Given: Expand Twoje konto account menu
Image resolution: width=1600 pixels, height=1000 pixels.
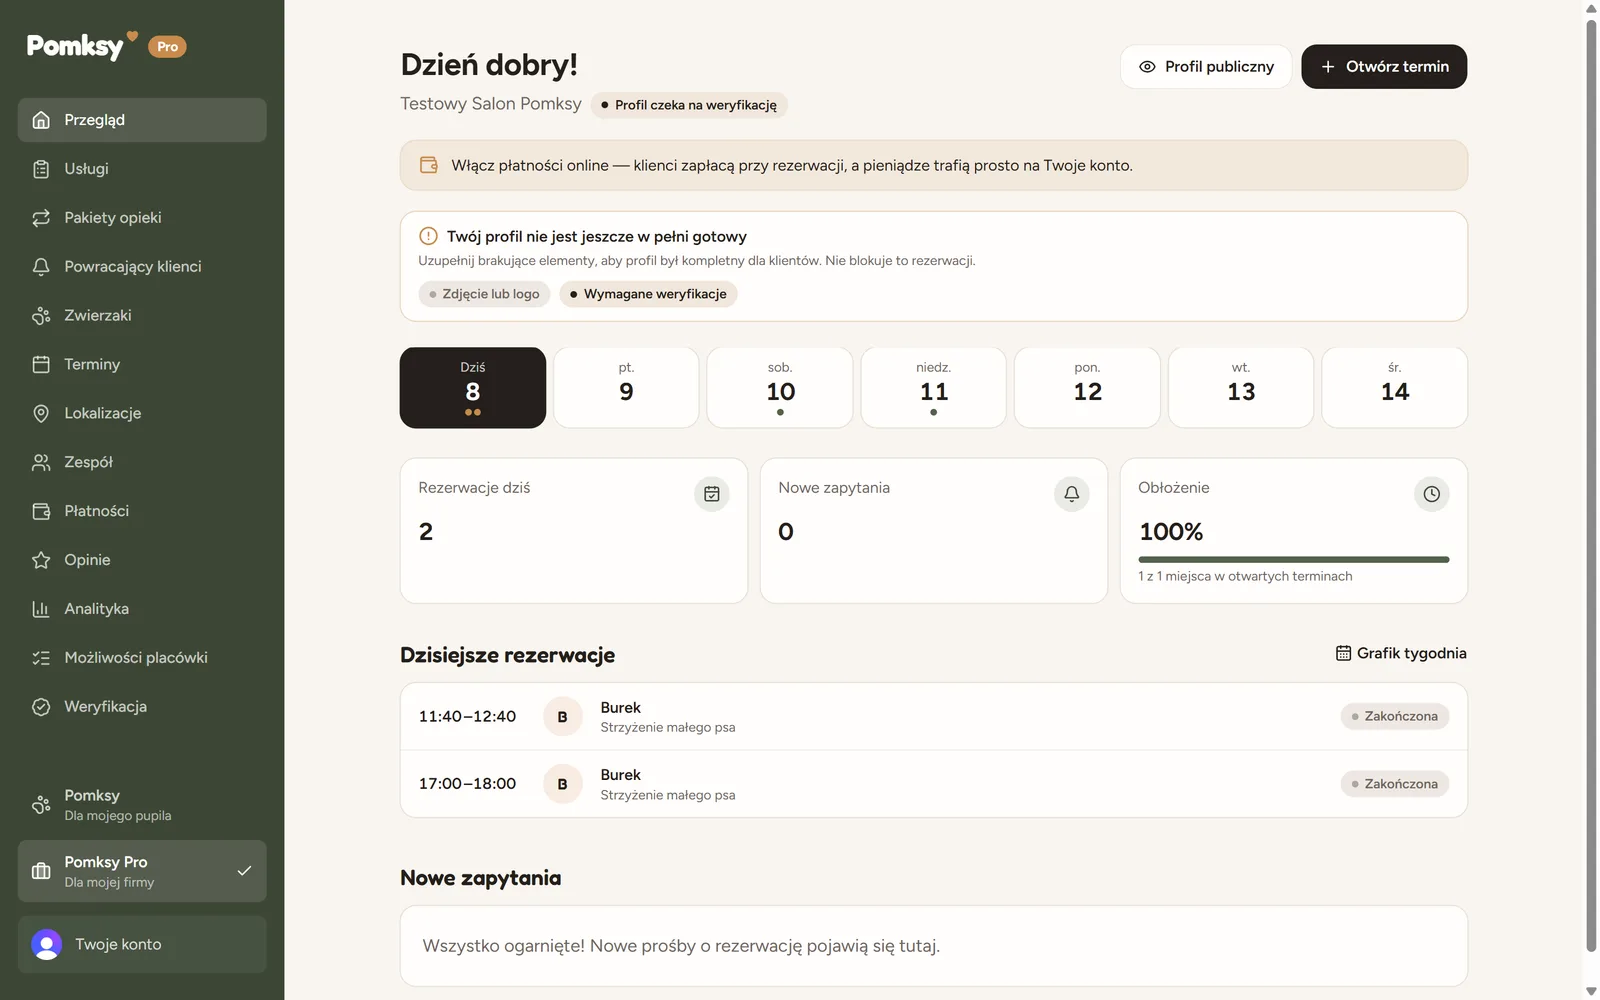Looking at the screenshot, I should point(142,944).
